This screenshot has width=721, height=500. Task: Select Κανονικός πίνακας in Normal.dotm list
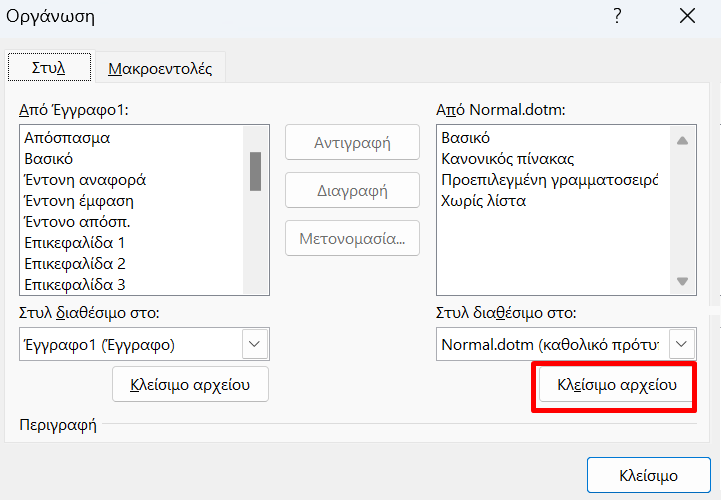point(508,159)
